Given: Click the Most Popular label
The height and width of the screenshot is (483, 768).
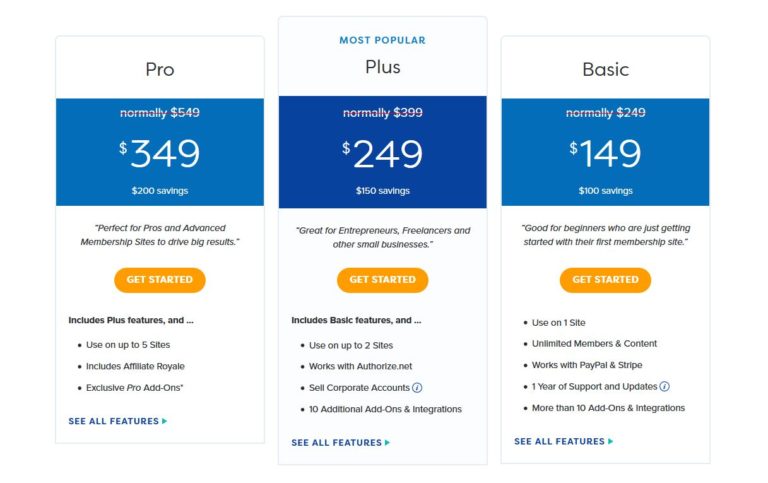Looking at the screenshot, I should point(382,41).
